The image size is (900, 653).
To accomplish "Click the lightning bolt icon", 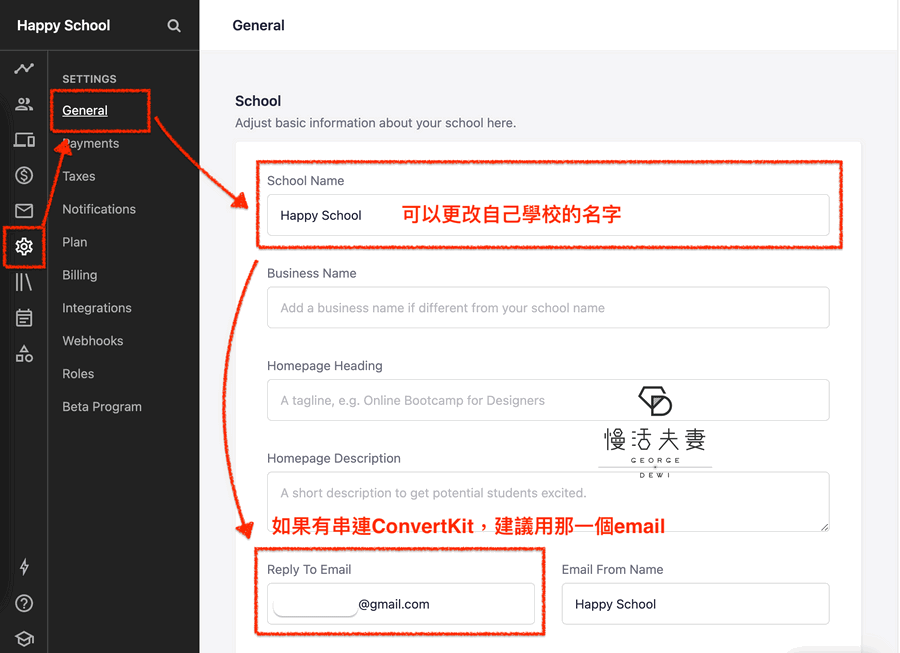I will [24, 567].
